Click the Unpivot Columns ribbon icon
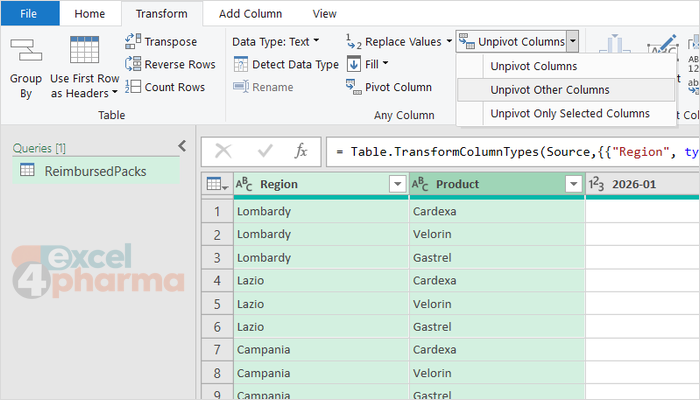 [467, 41]
